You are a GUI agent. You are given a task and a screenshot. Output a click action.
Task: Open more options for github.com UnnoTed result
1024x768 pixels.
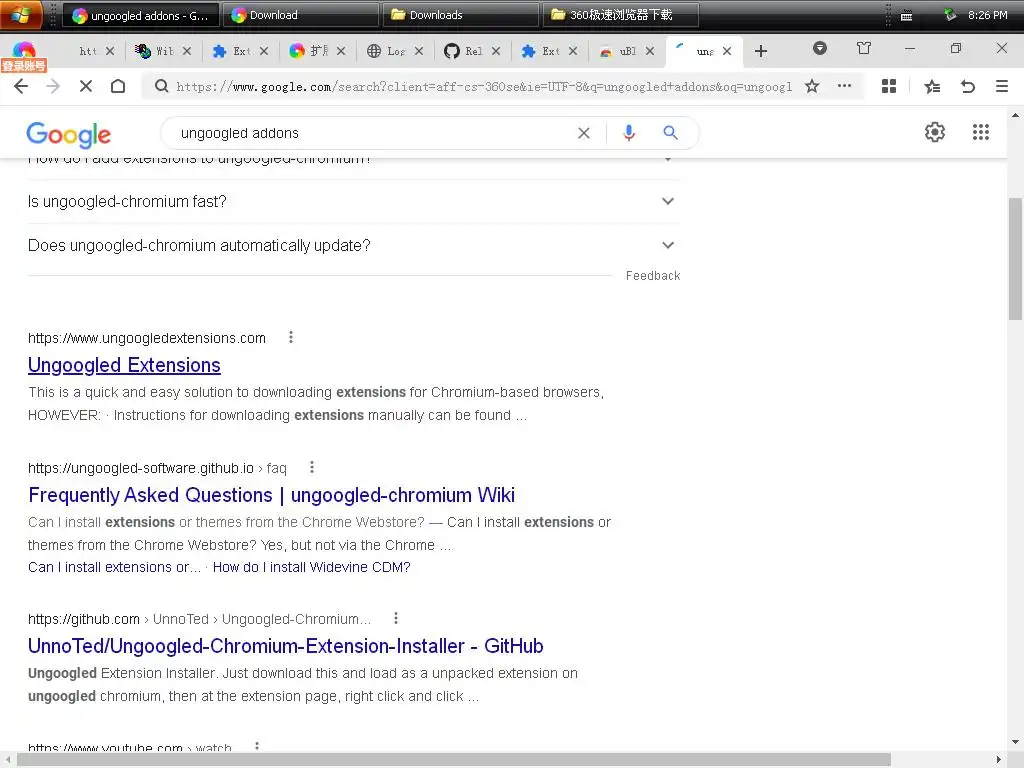tap(396, 618)
